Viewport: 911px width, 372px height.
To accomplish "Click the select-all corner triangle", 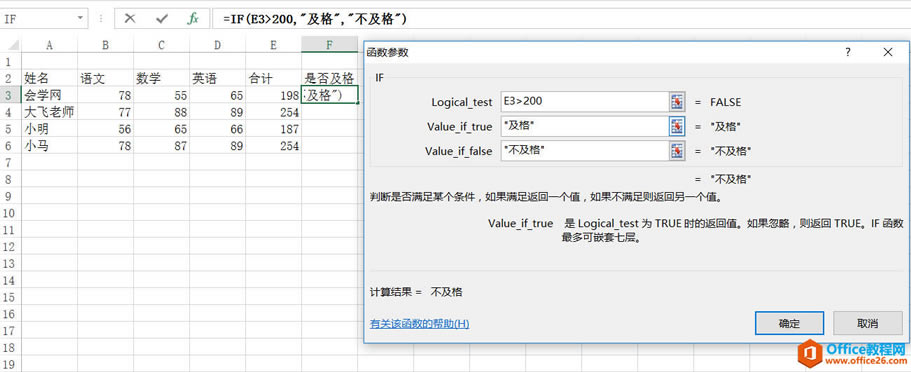I will pos(13,45).
